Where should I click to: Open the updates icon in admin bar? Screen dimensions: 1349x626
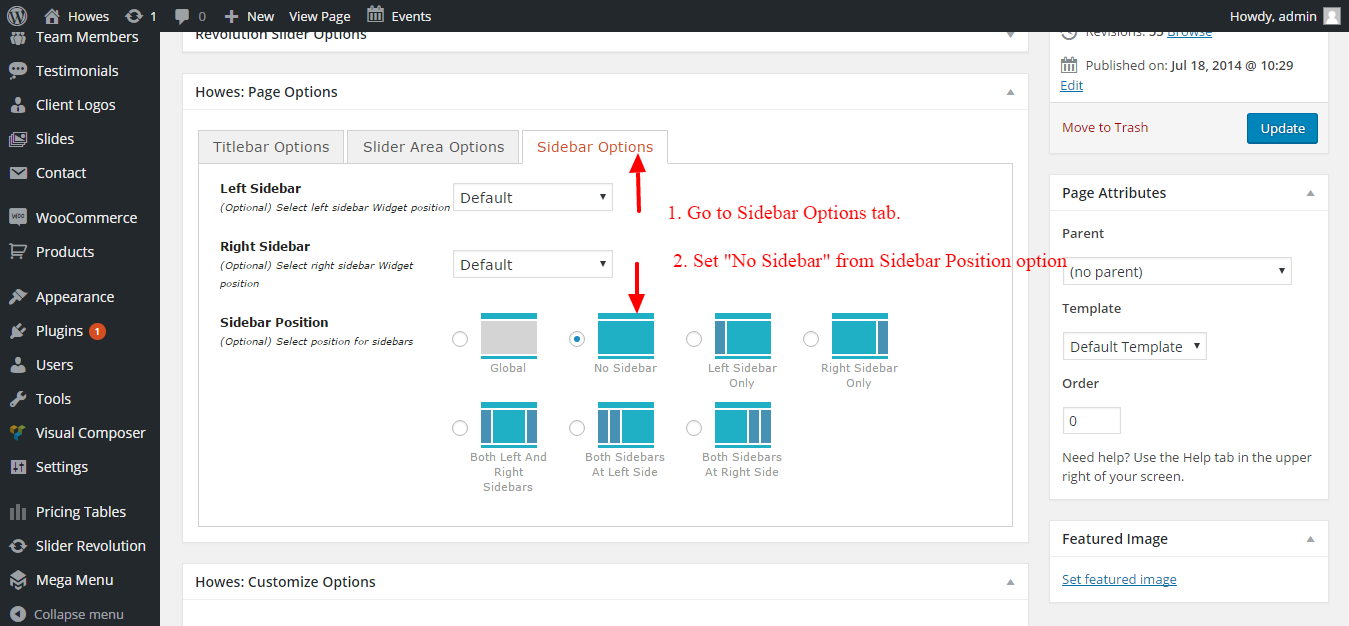pyautogui.click(x=133, y=16)
